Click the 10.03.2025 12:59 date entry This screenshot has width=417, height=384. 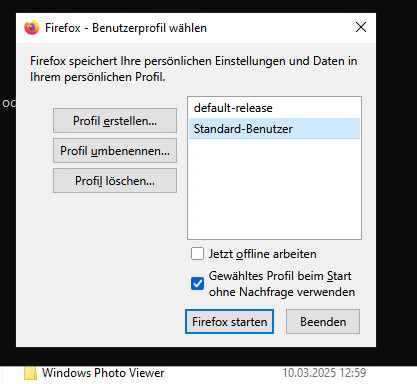point(324,373)
